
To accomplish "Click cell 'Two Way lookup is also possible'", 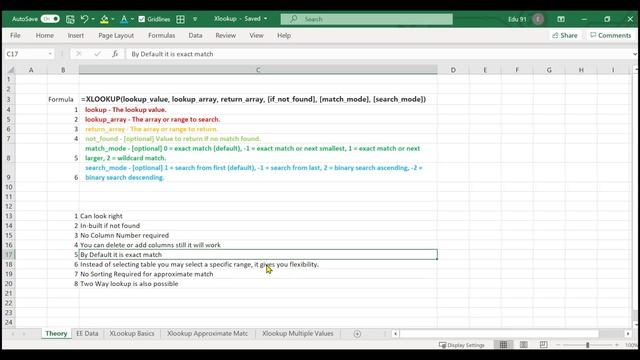I will [258, 284].
